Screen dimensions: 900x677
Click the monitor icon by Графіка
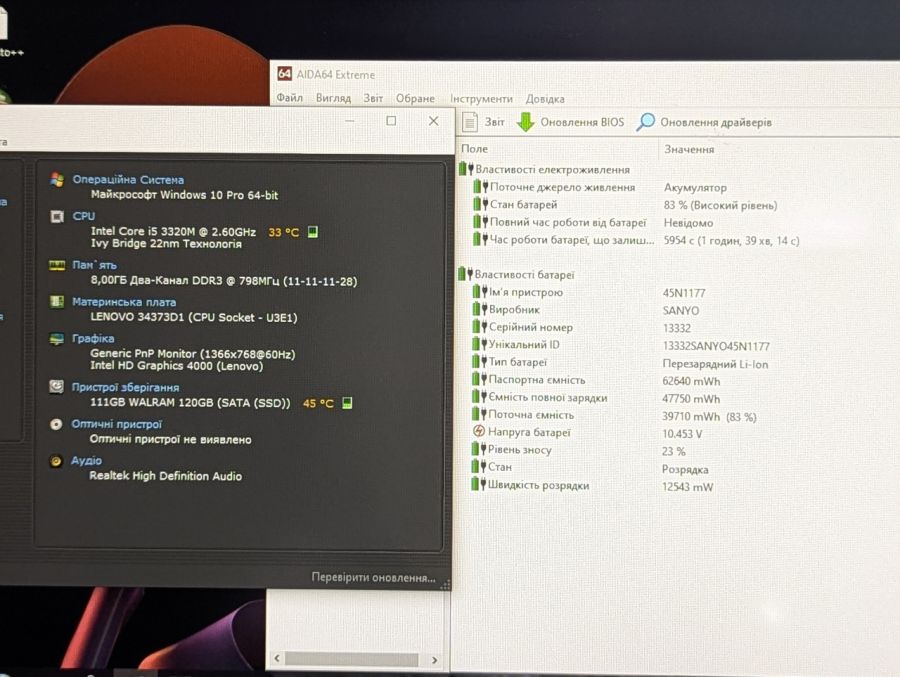pos(56,339)
